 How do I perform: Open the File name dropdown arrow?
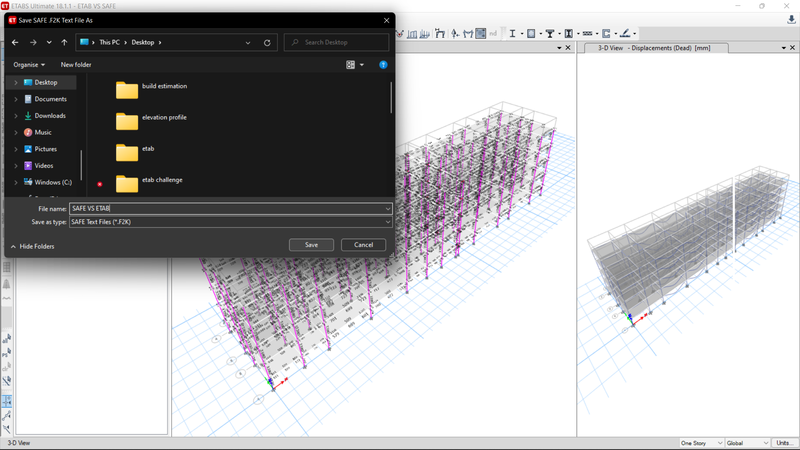(388, 209)
